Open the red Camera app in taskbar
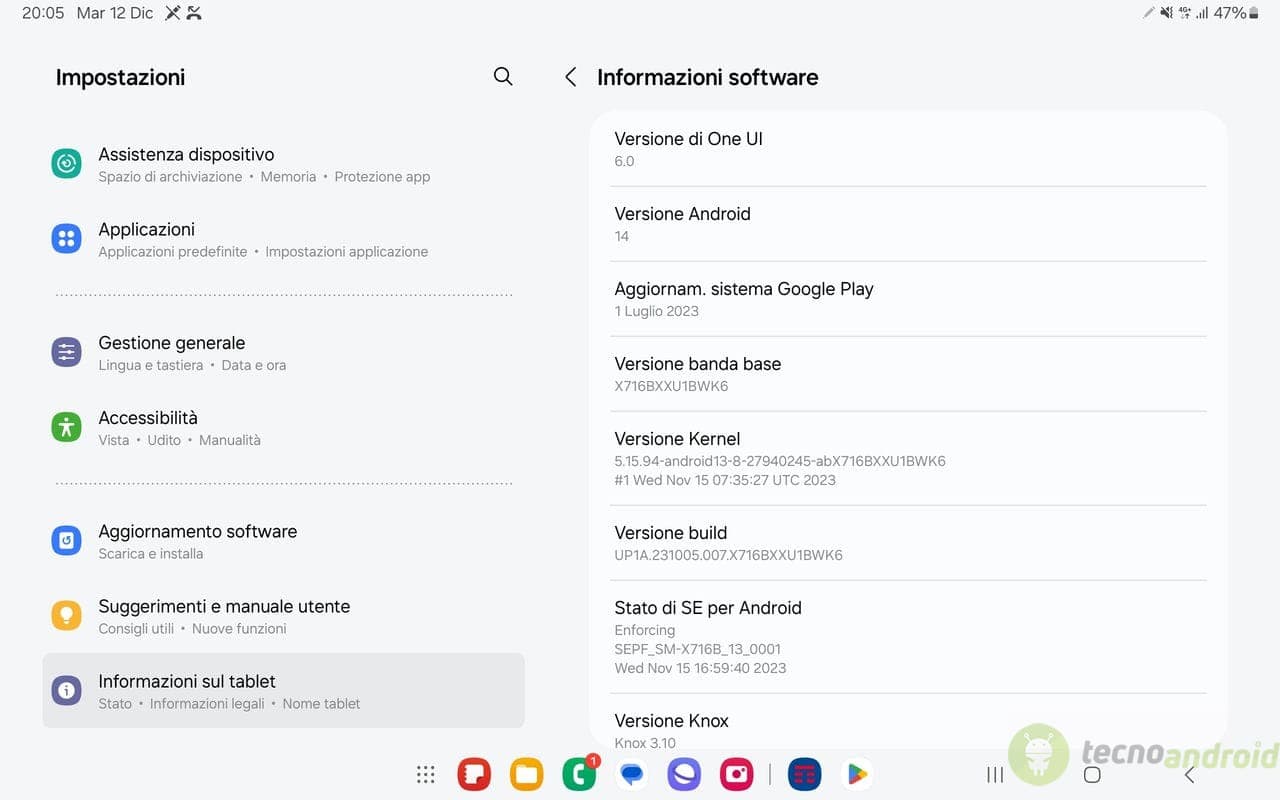The image size is (1280, 800). (x=738, y=774)
